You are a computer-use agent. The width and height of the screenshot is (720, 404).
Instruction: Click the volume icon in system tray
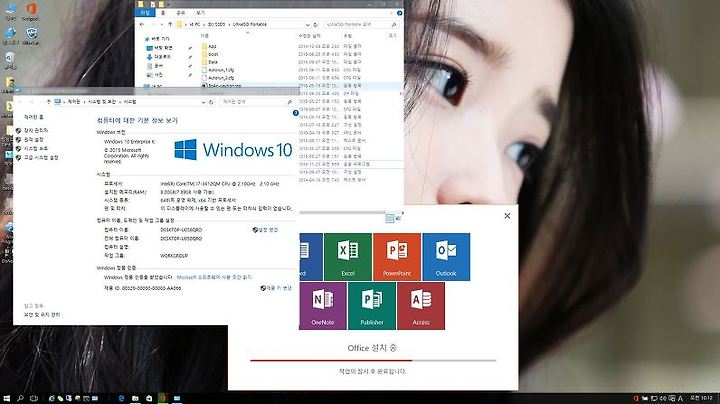click(663, 398)
